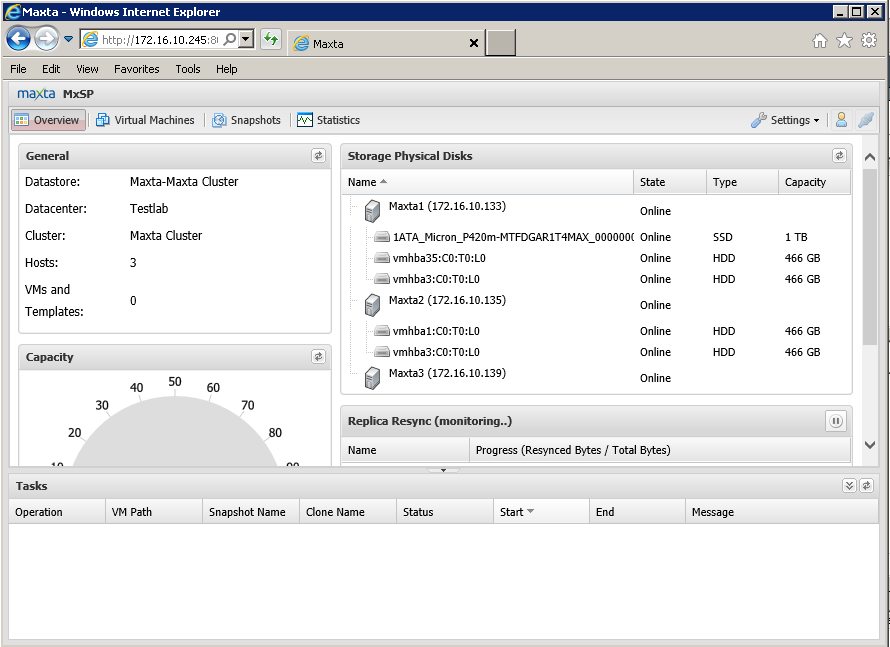
Task: Select vmhba35:C0:T0:L0 disk row
Action: [596, 258]
